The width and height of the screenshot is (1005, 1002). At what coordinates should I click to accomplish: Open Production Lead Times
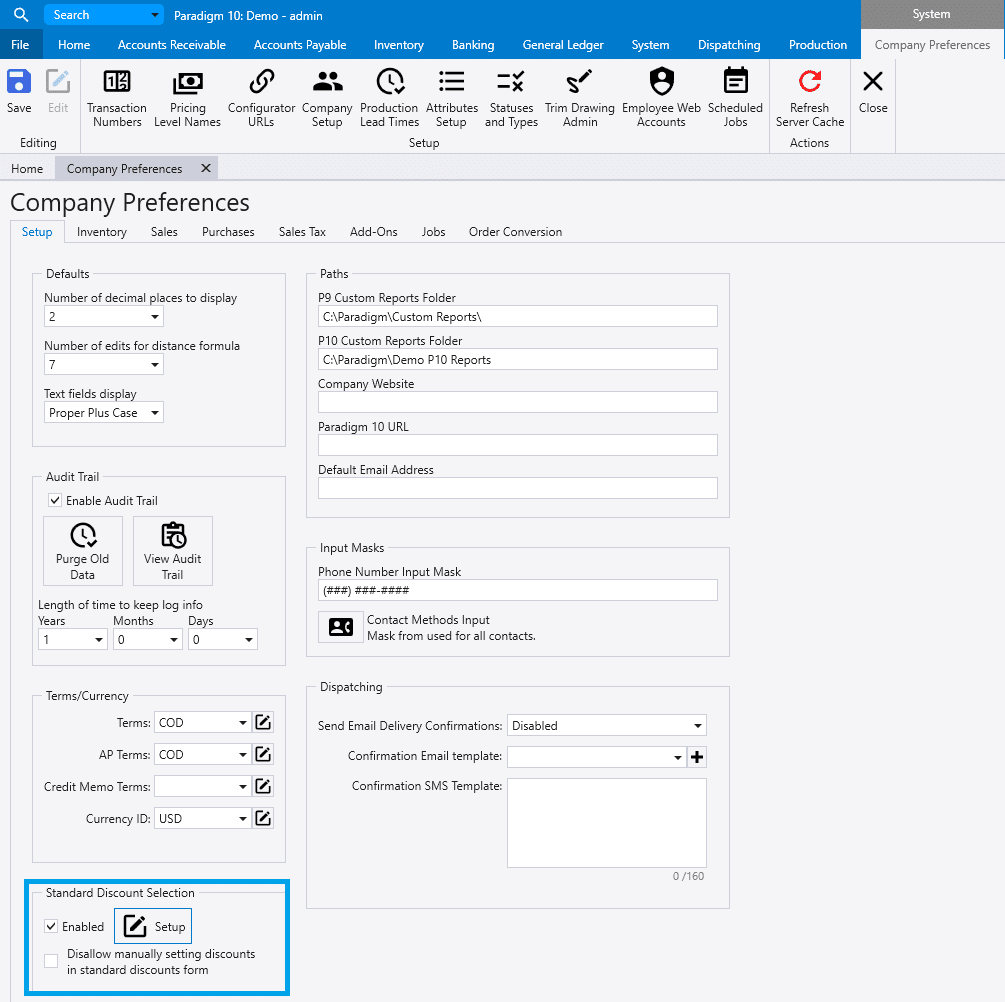389,97
